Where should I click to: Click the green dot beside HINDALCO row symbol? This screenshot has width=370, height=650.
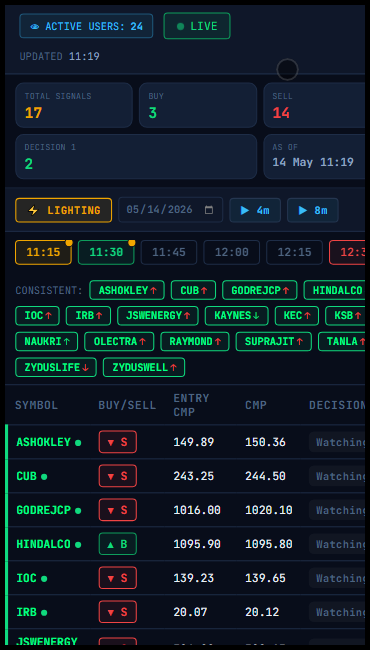click(x=78, y=545)
